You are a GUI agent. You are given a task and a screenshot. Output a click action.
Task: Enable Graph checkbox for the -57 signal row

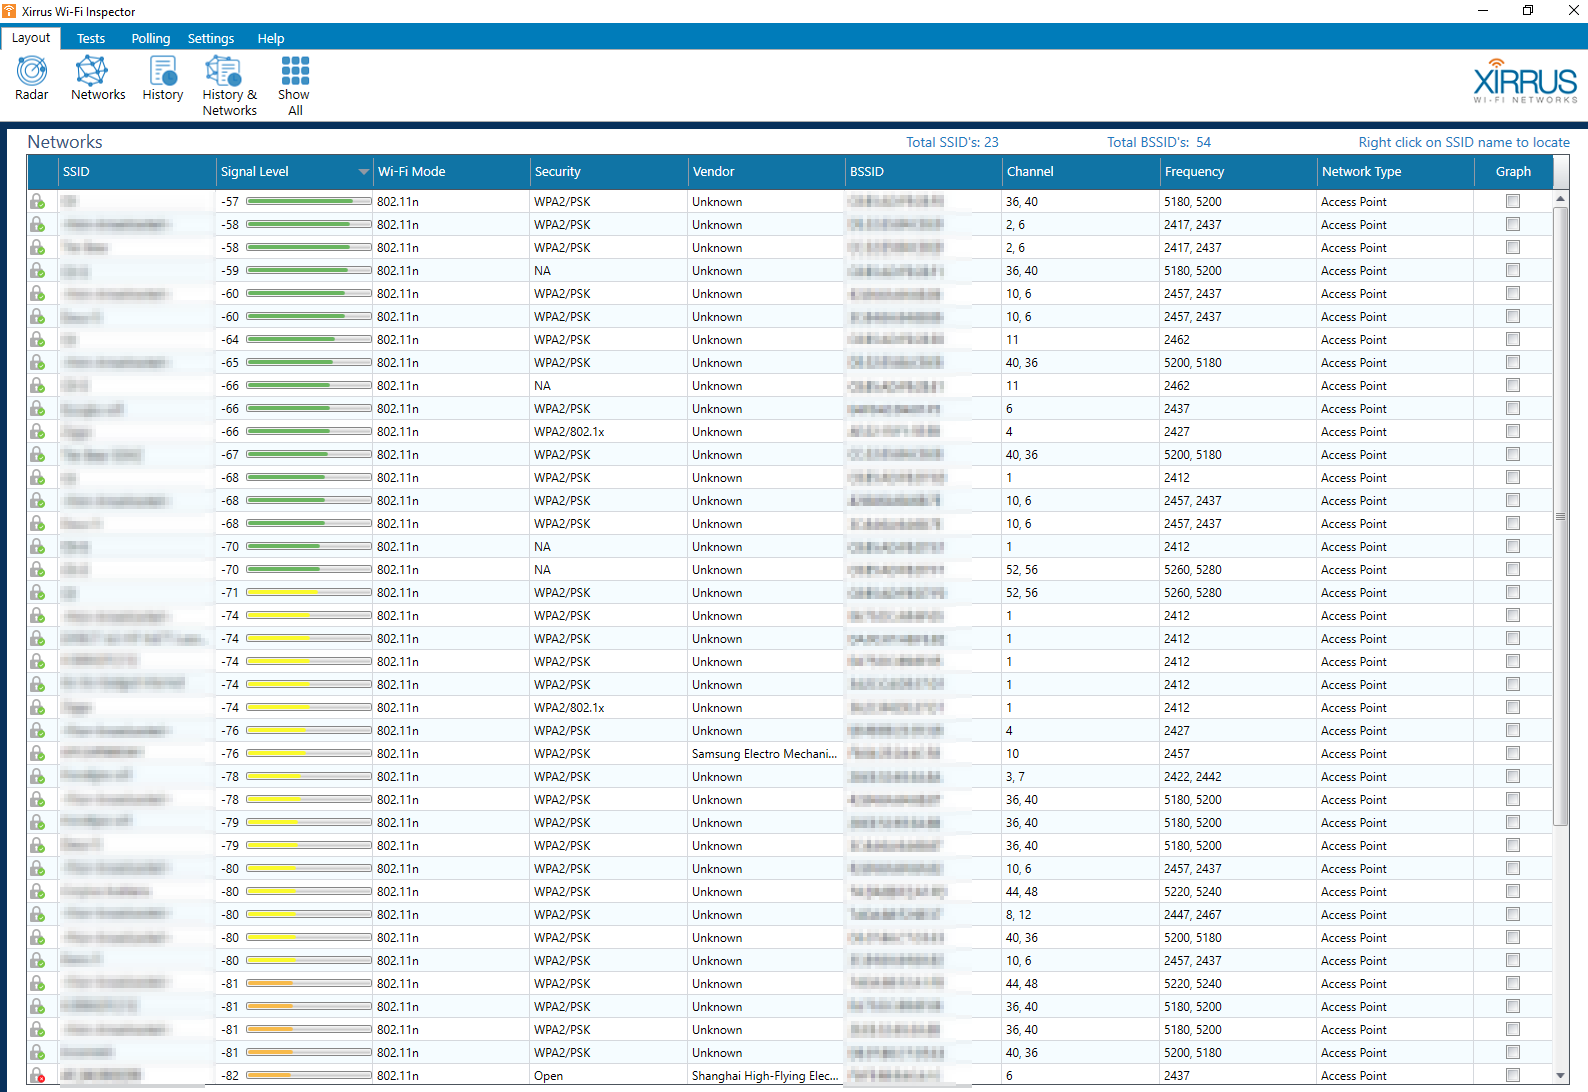click(1513, 201)
